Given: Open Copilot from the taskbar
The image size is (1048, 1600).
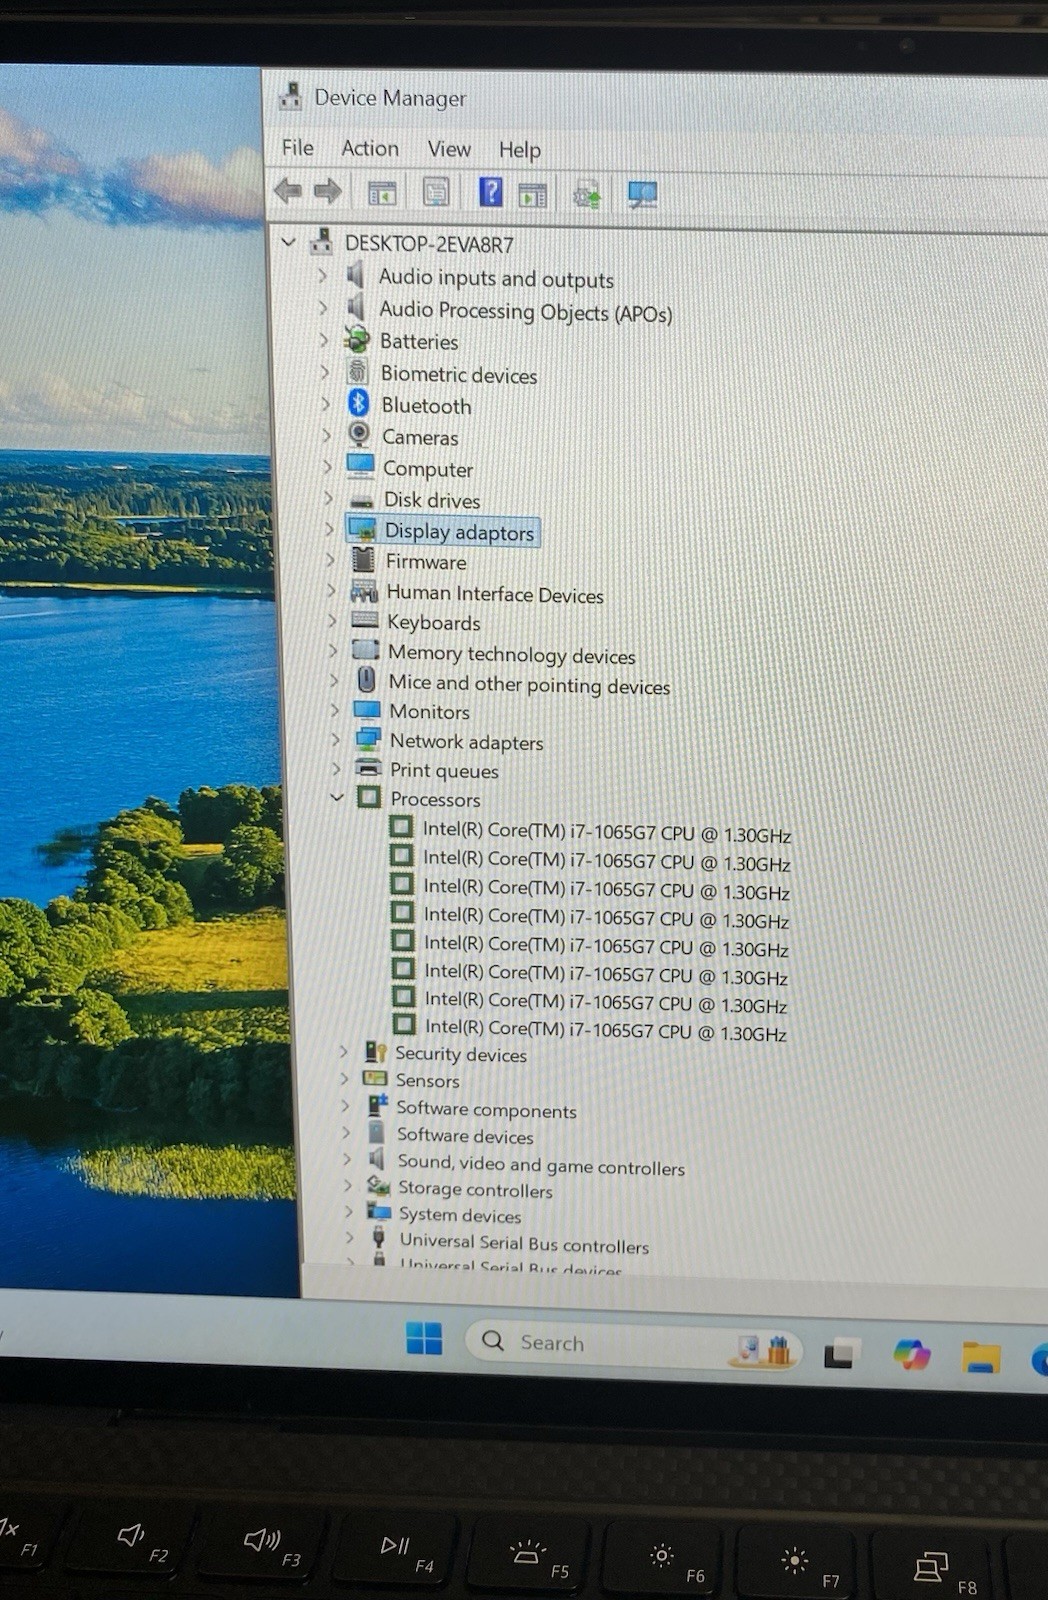Looking at the screenshot, I should click(x=911, y=1354).
